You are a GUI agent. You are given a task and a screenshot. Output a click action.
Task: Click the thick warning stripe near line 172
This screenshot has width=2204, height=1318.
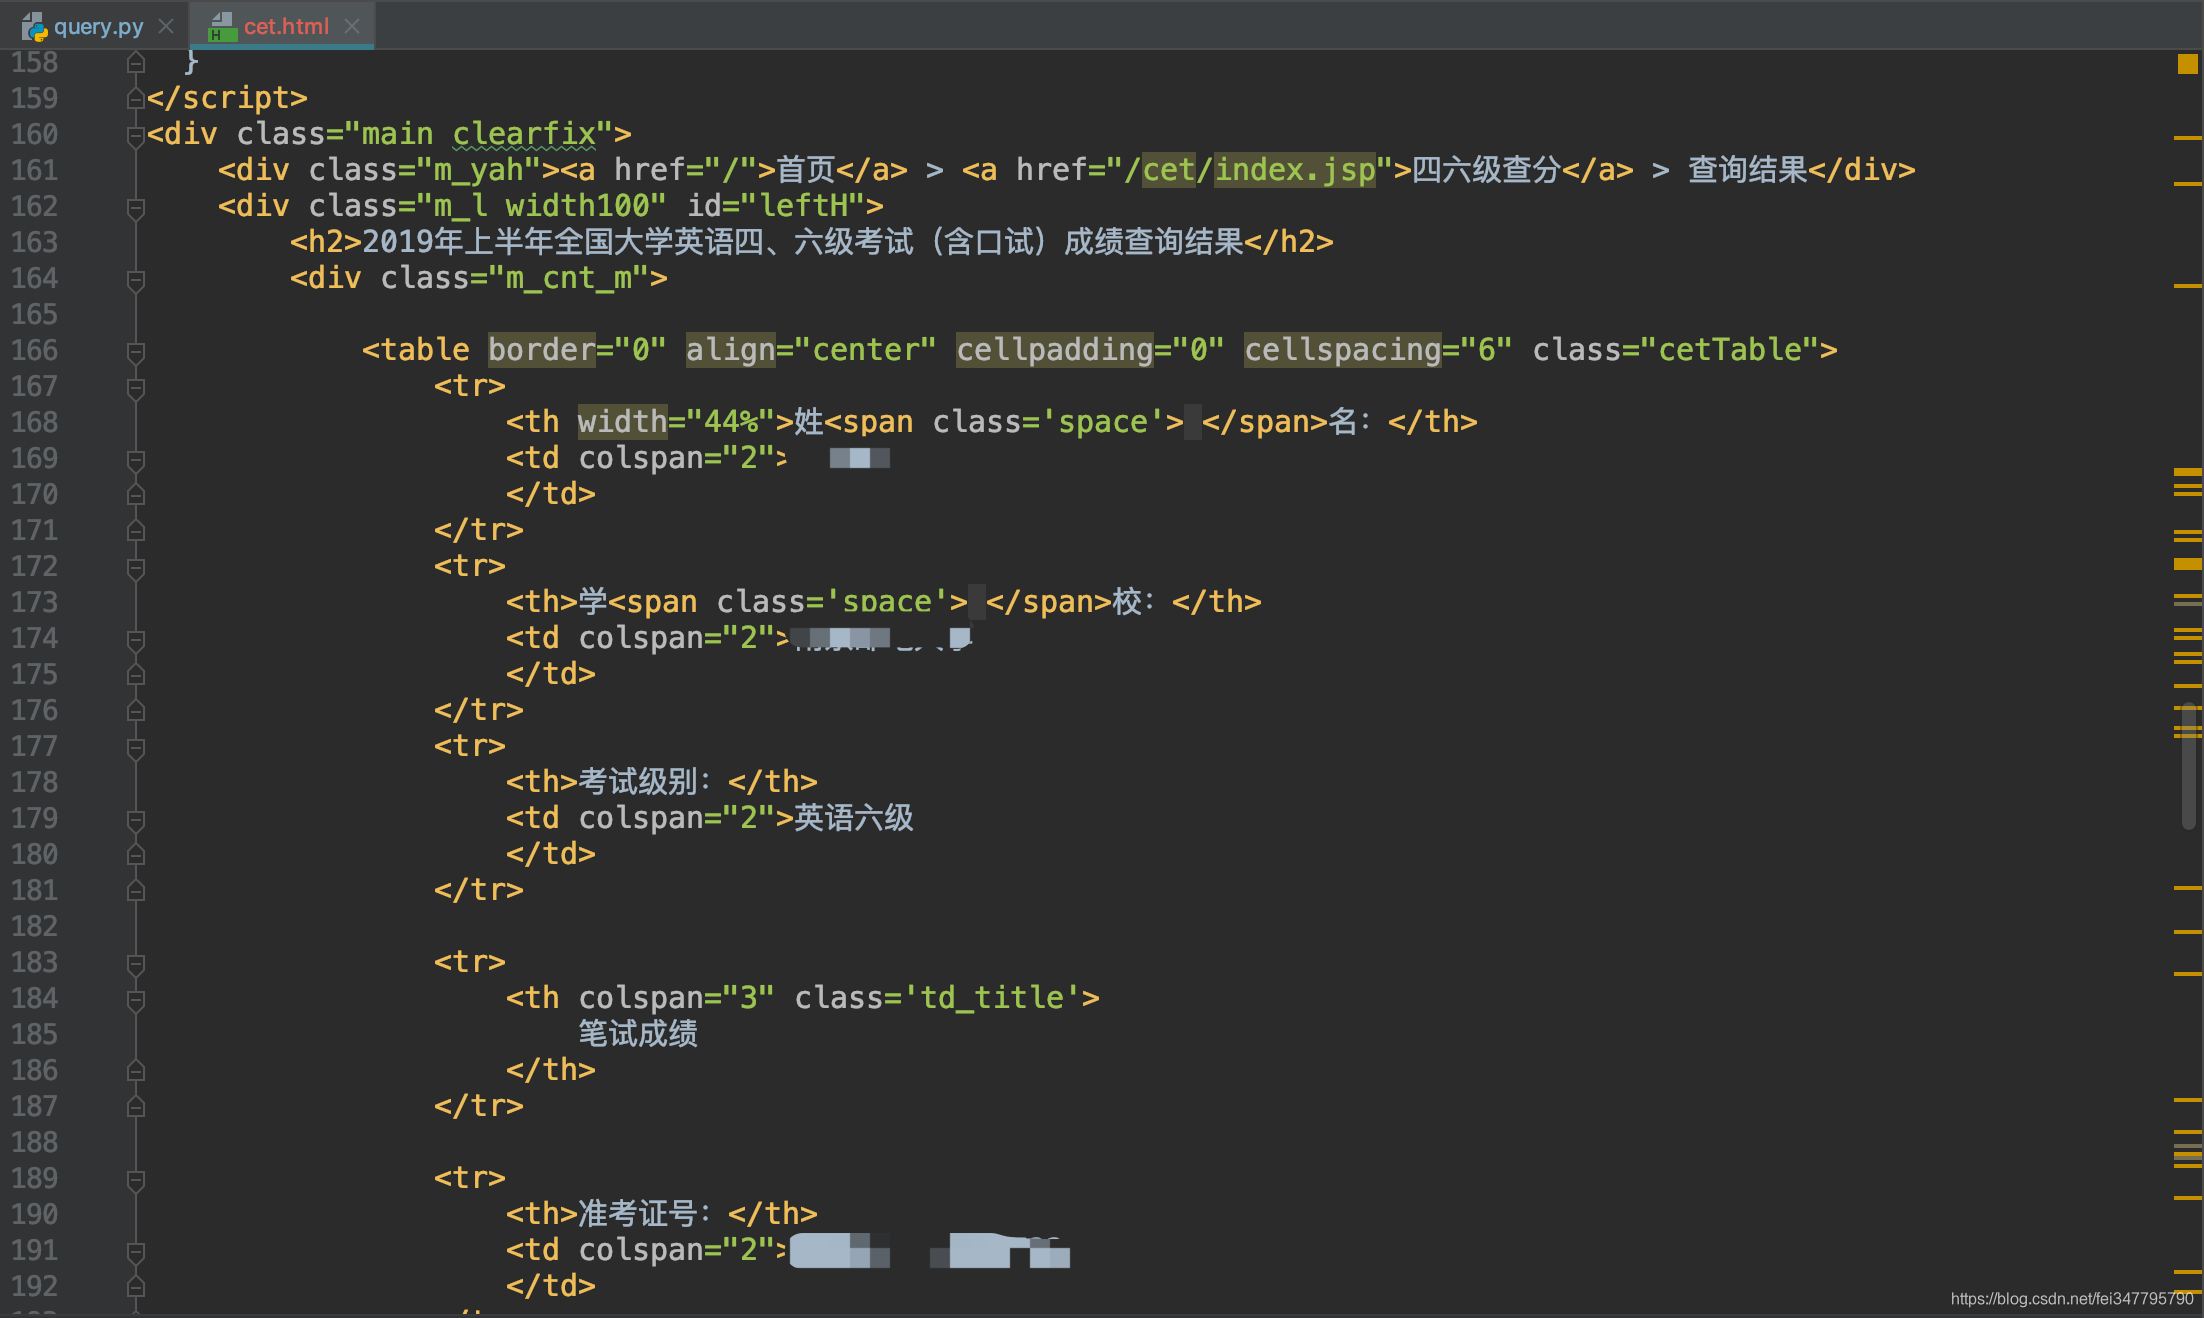click(x=2187, y=564)
